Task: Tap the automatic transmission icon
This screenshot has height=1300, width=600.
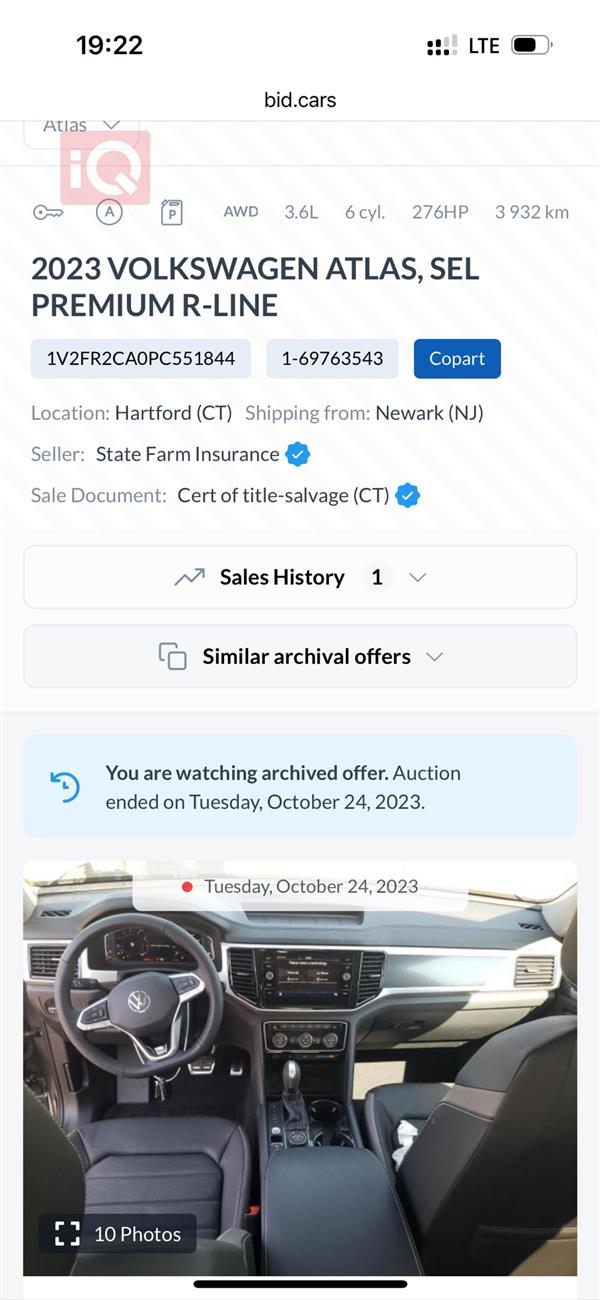Action: [x=109, y=212]
